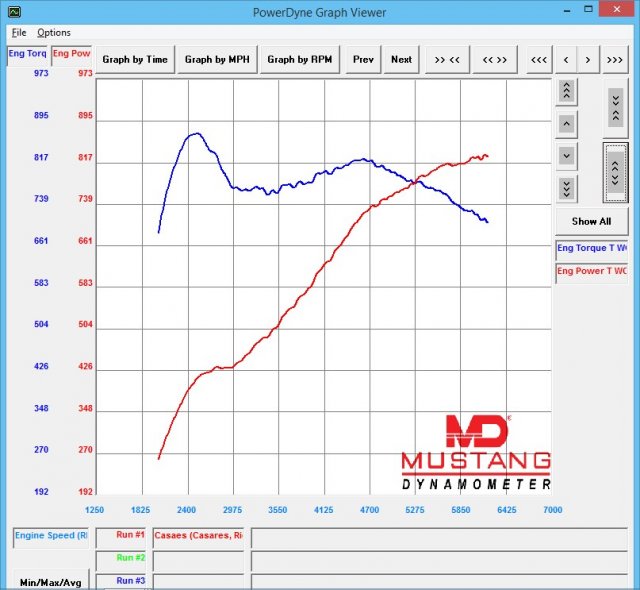The height and width of the screenshot is (590, 640).
Task: Click the Graph by Time button
Action: pyautogui.click(x=135, y=59)
